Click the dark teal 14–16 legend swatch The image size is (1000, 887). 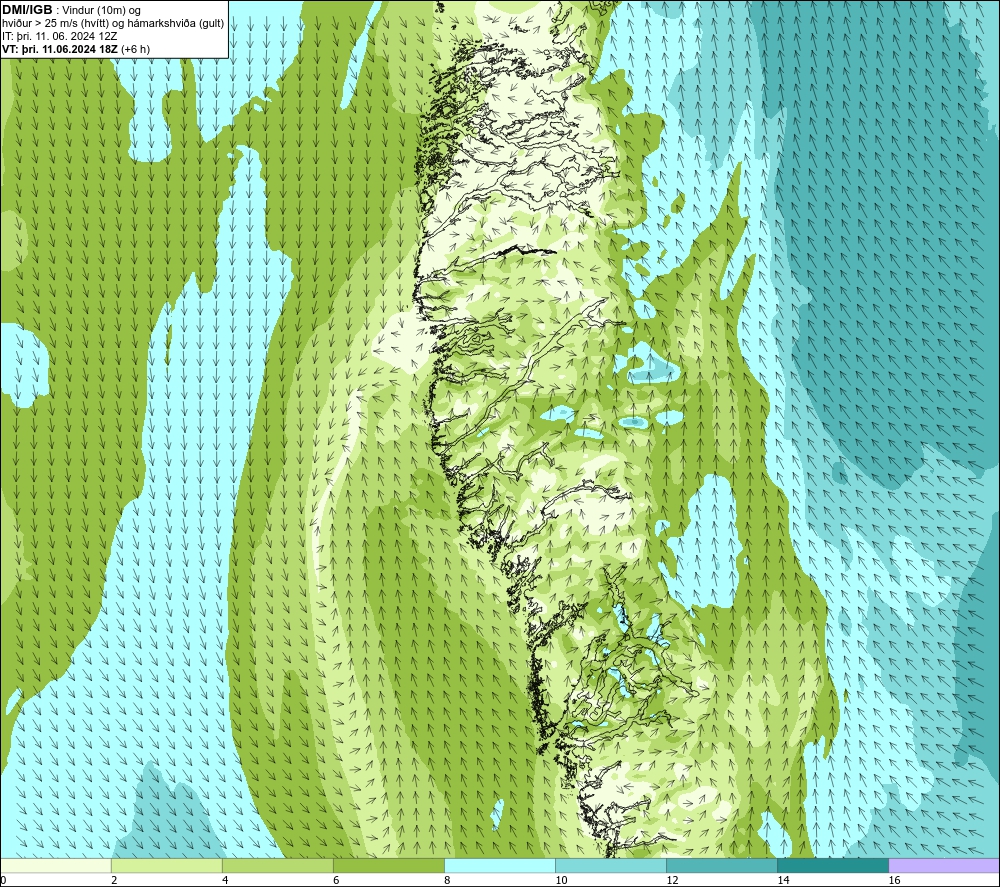833,865
